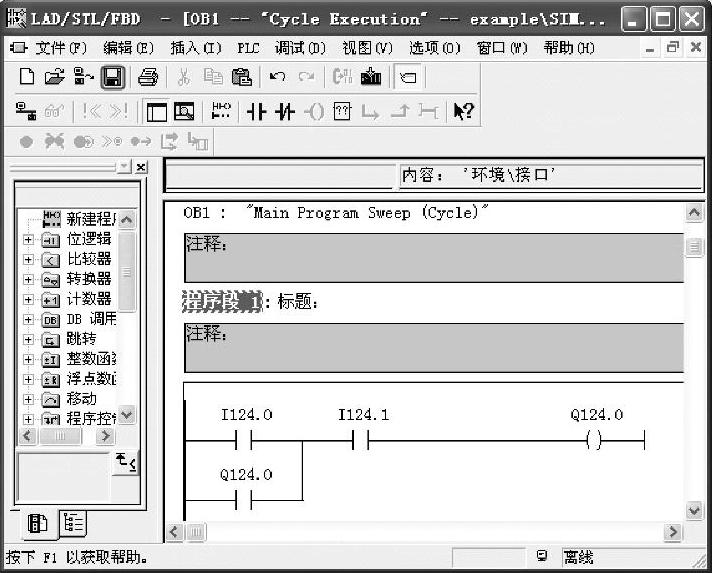Insert a normally closed contact
Image resolution: width=712 pixels, height=573 pixels.
coord(285,111)
